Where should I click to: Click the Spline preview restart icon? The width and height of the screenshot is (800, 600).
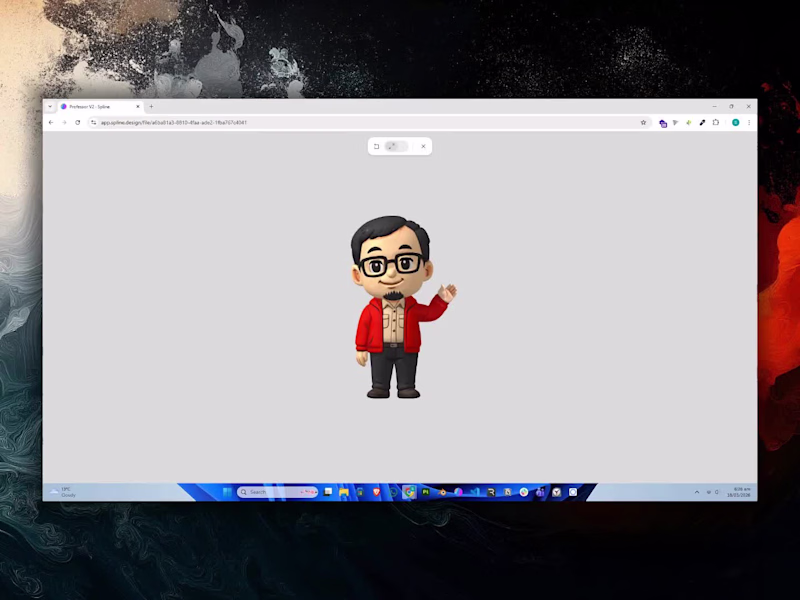[x=377, y=146]
